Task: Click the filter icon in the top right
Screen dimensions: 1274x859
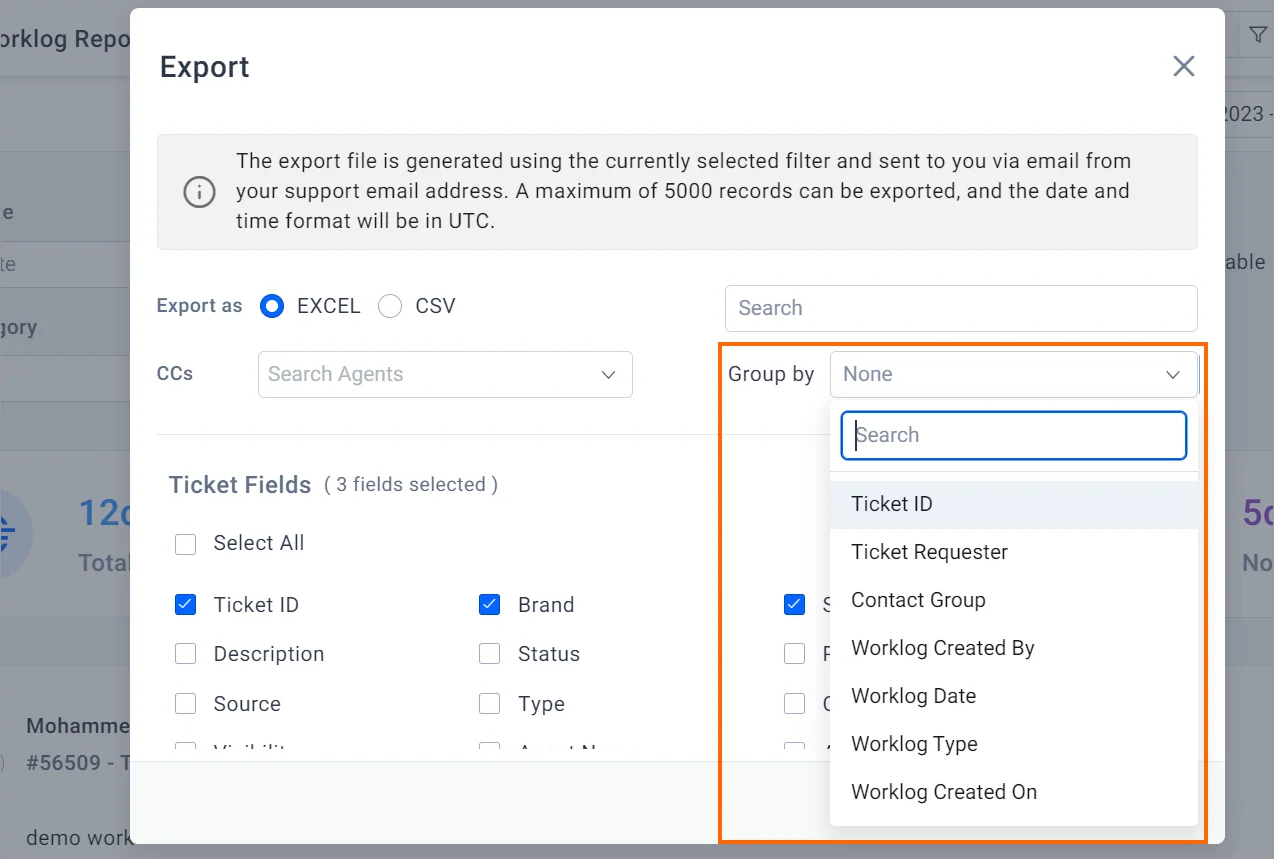Action: (1257, 36)
